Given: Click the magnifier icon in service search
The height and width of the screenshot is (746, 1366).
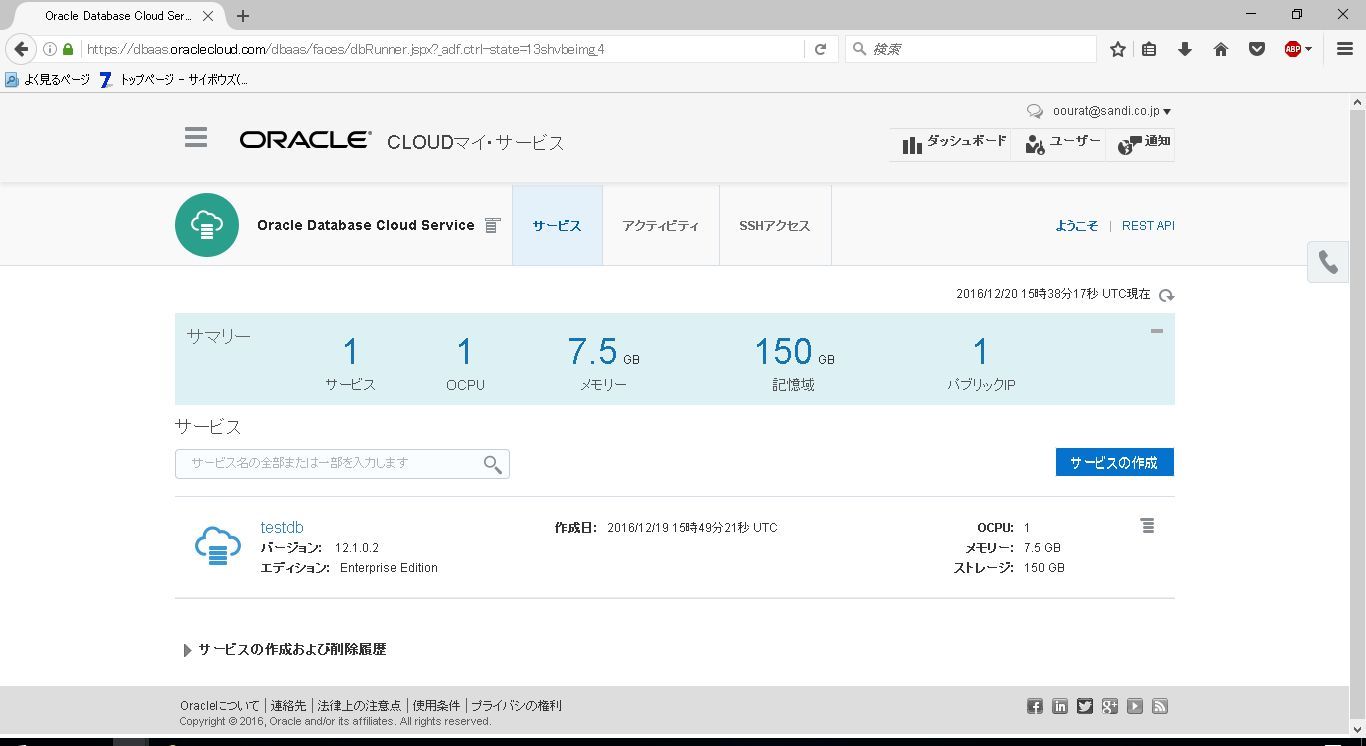Looking at the screenshot, I should pos(492,464).
